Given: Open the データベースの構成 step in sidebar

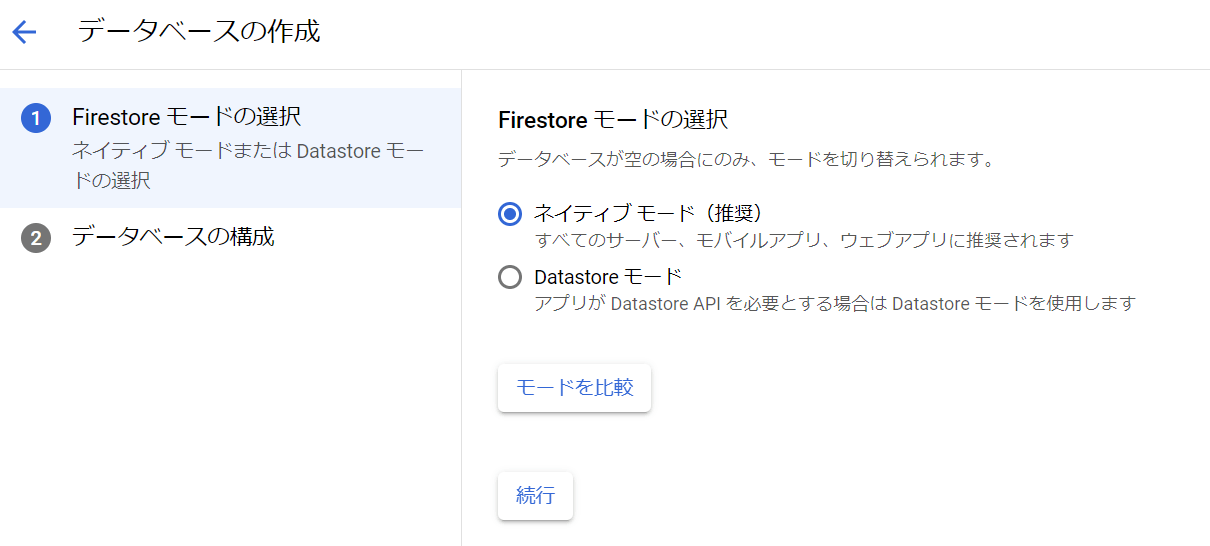Looking at the screenshot, I should tap(230, 238).
